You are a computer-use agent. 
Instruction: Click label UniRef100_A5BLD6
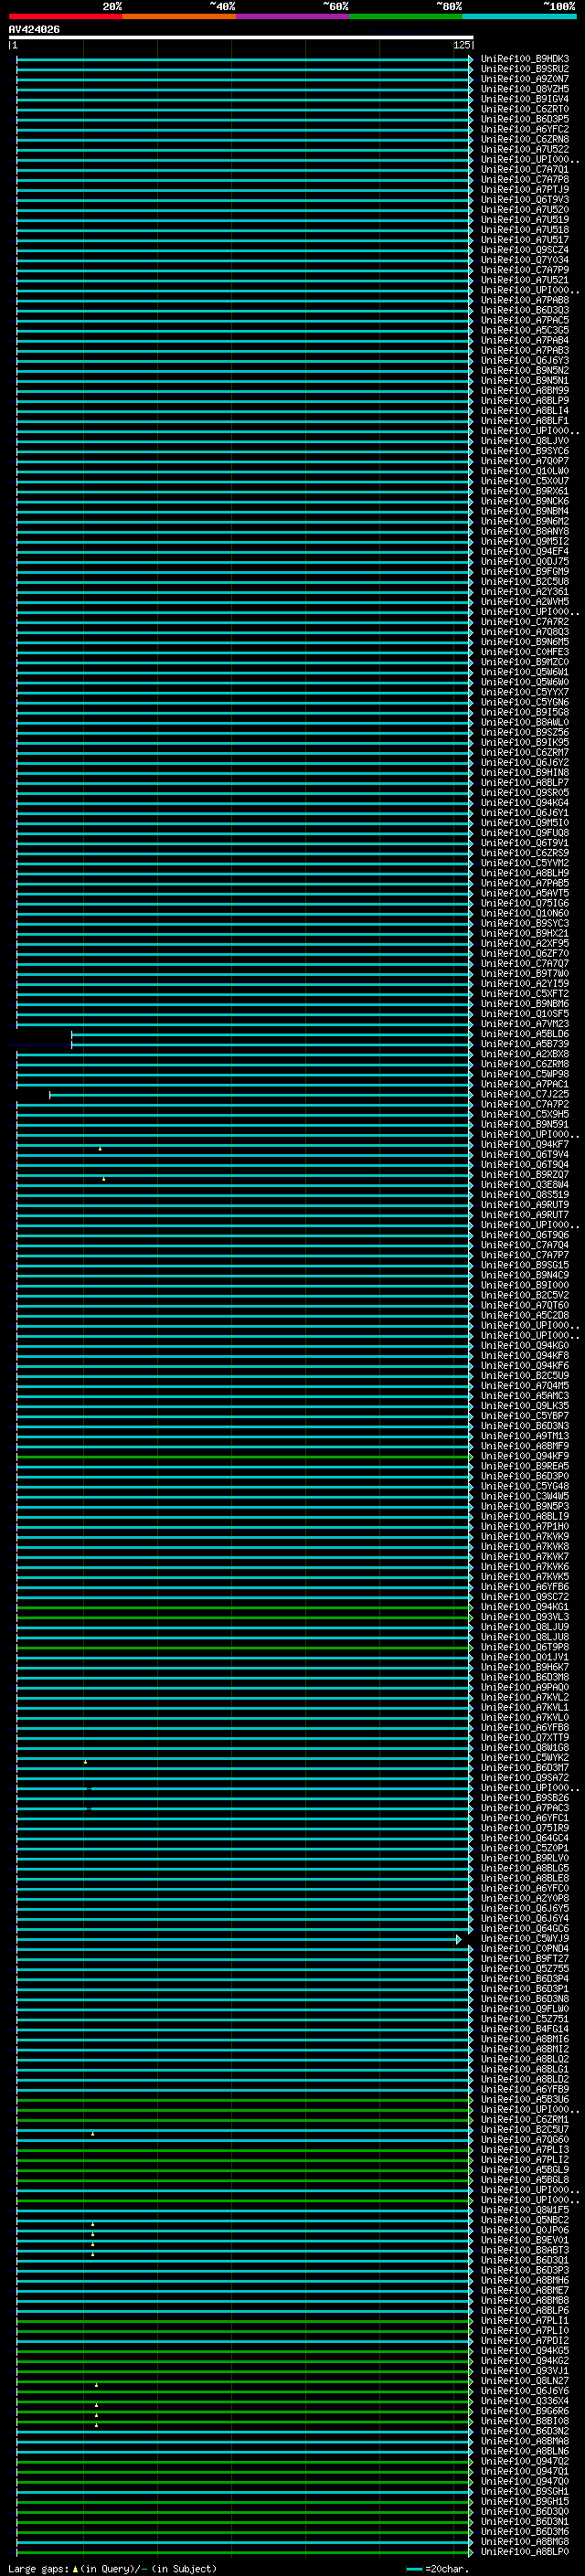tap(525, 1034)
